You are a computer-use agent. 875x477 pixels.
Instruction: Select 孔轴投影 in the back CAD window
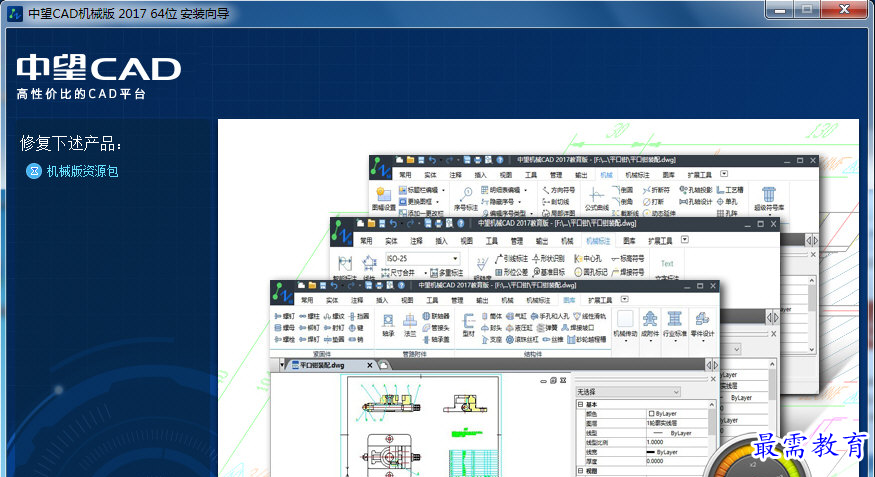pos(696,190)
